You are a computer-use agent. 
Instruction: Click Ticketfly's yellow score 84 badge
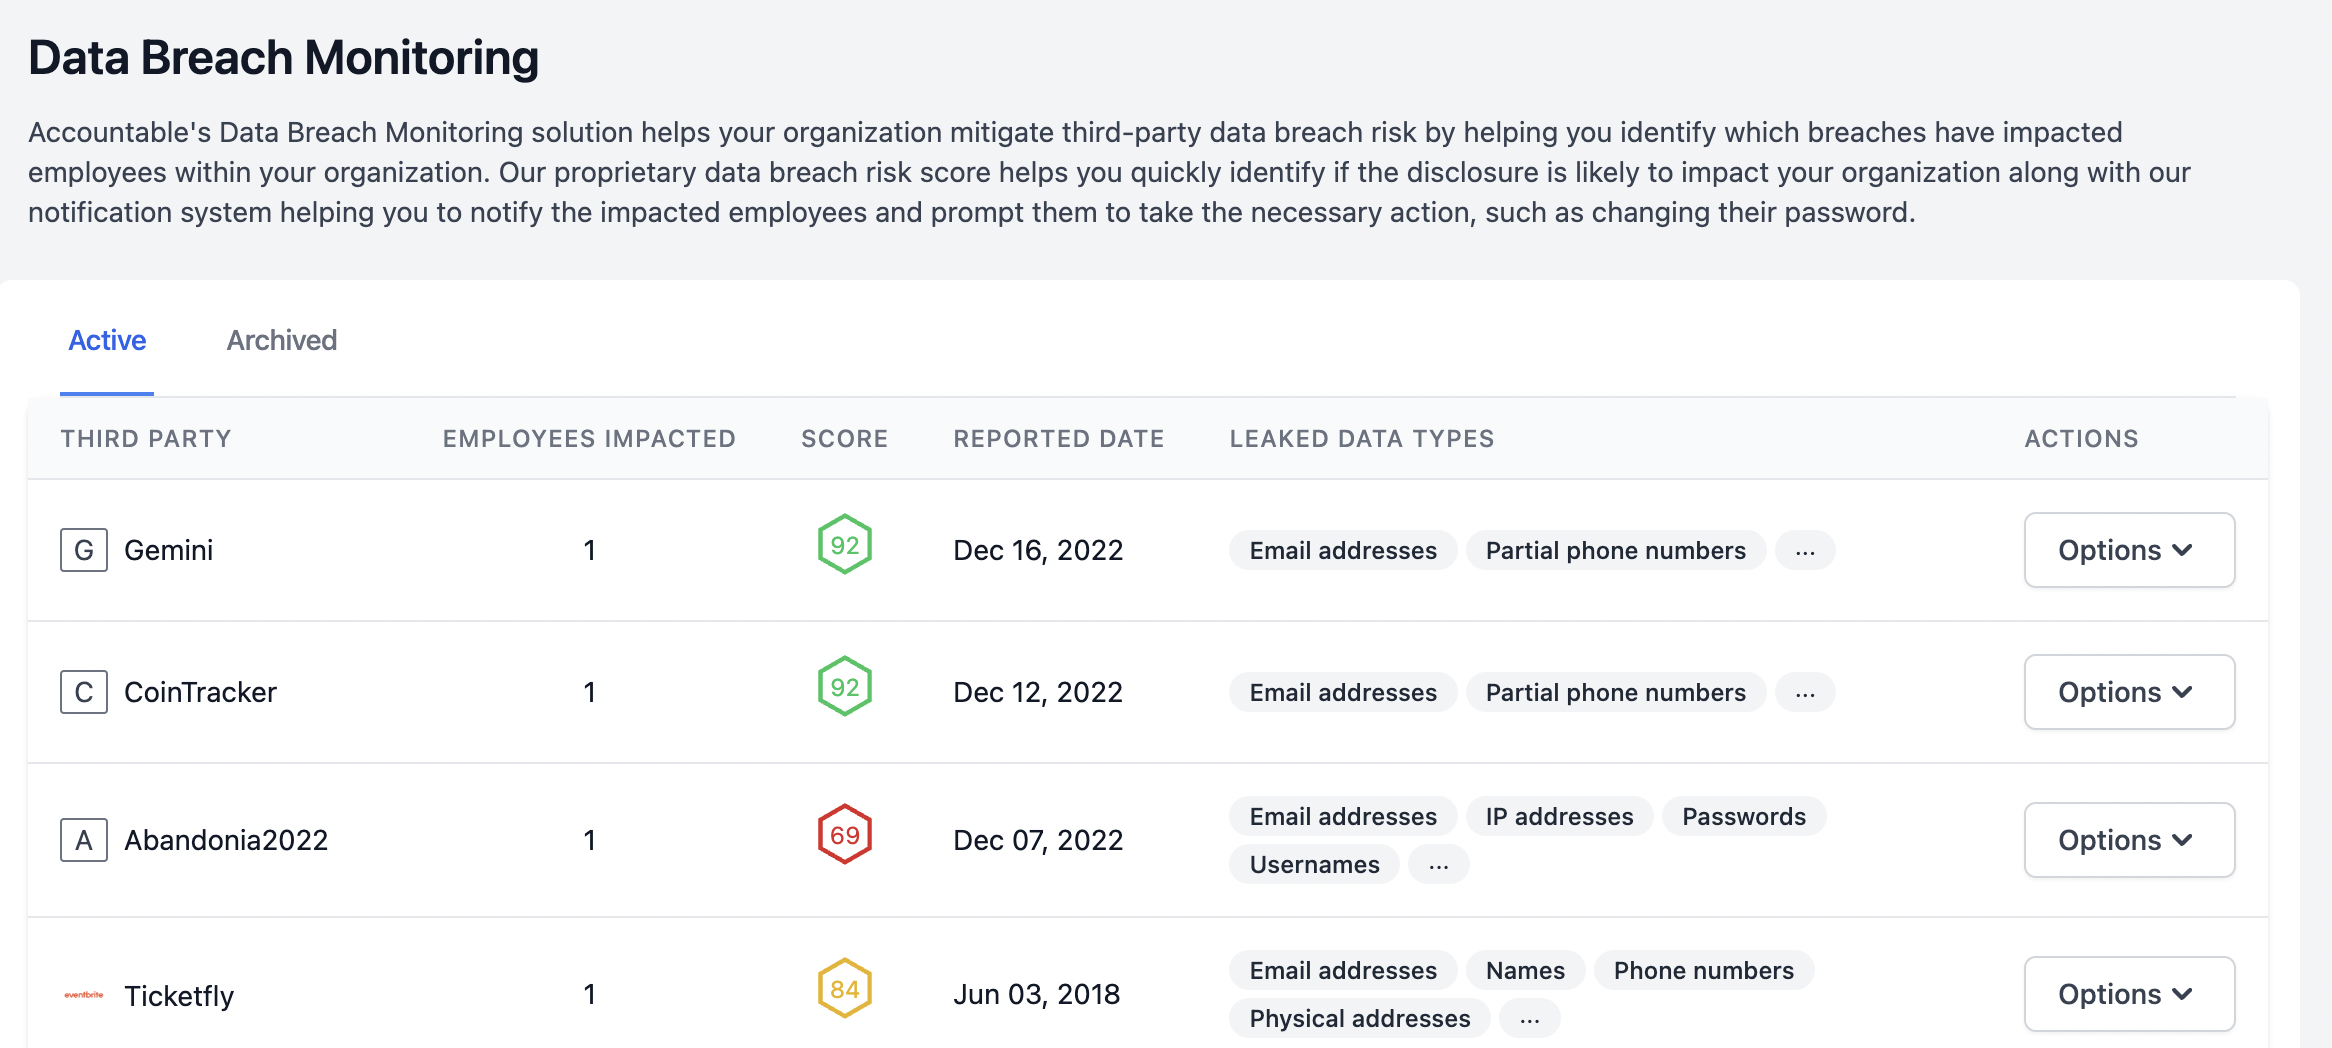[845, 989]
